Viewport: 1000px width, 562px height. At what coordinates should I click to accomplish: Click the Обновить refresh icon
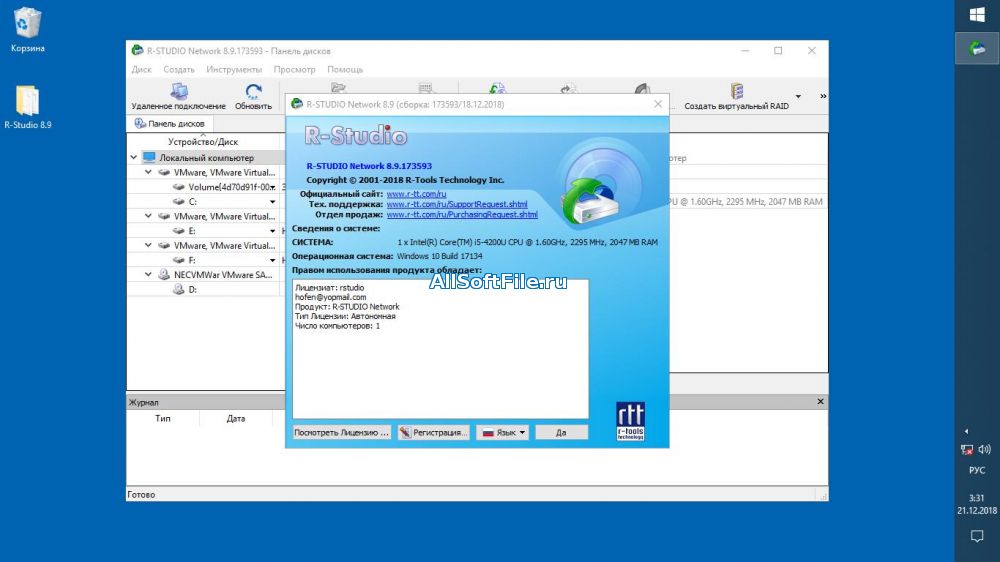click(253, 92)
